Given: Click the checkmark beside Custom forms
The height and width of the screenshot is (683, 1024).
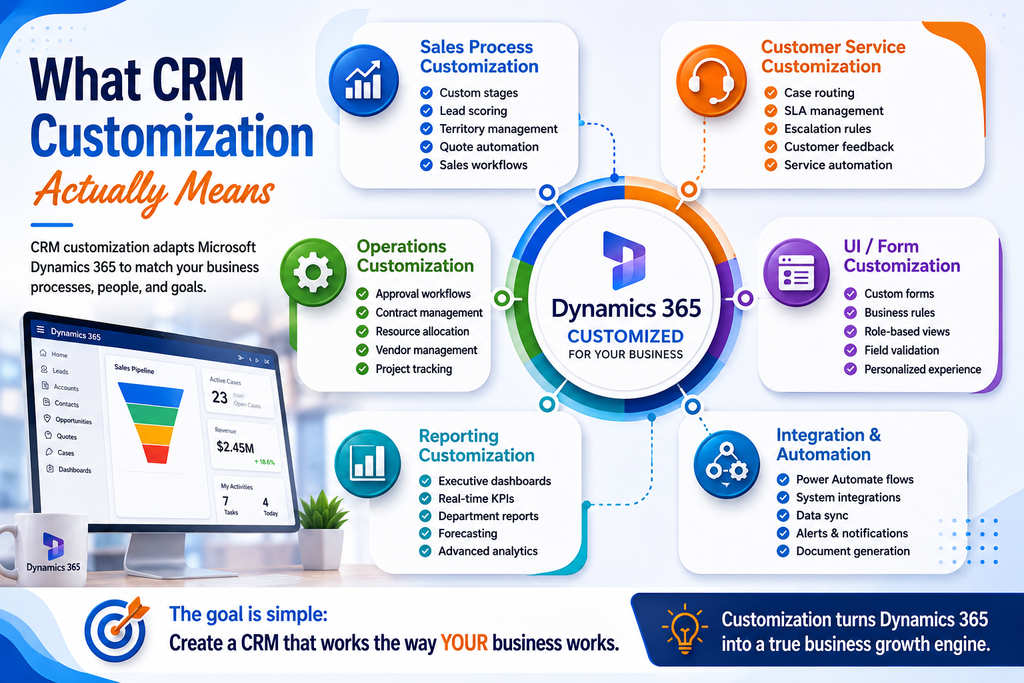Looking at the screenshot, I should click(x=850, y=294).
